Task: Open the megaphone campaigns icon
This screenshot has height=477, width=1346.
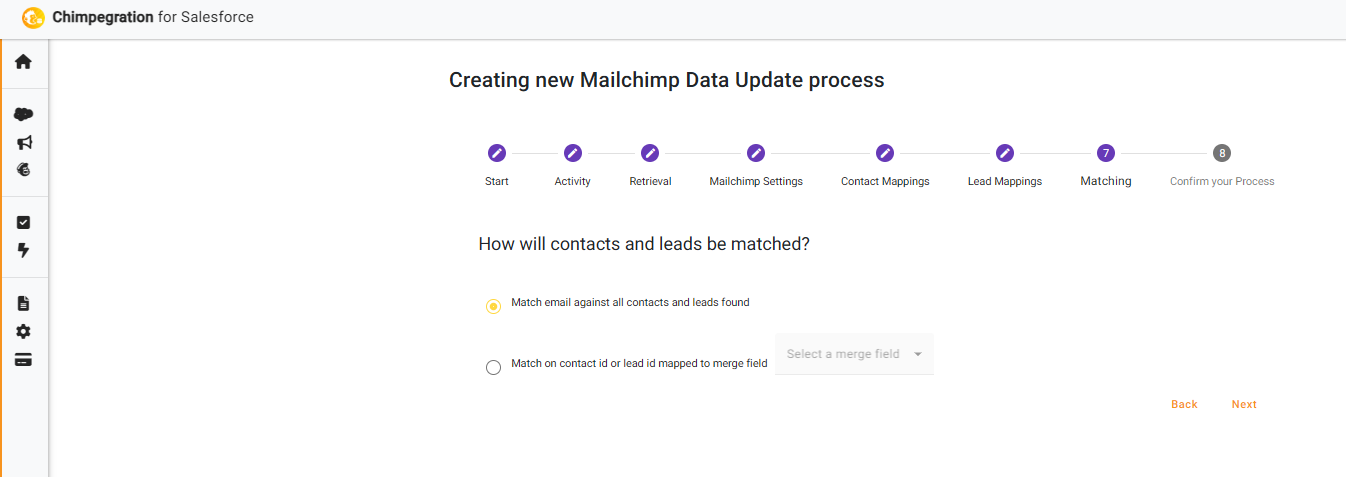Action: point(24,142)
